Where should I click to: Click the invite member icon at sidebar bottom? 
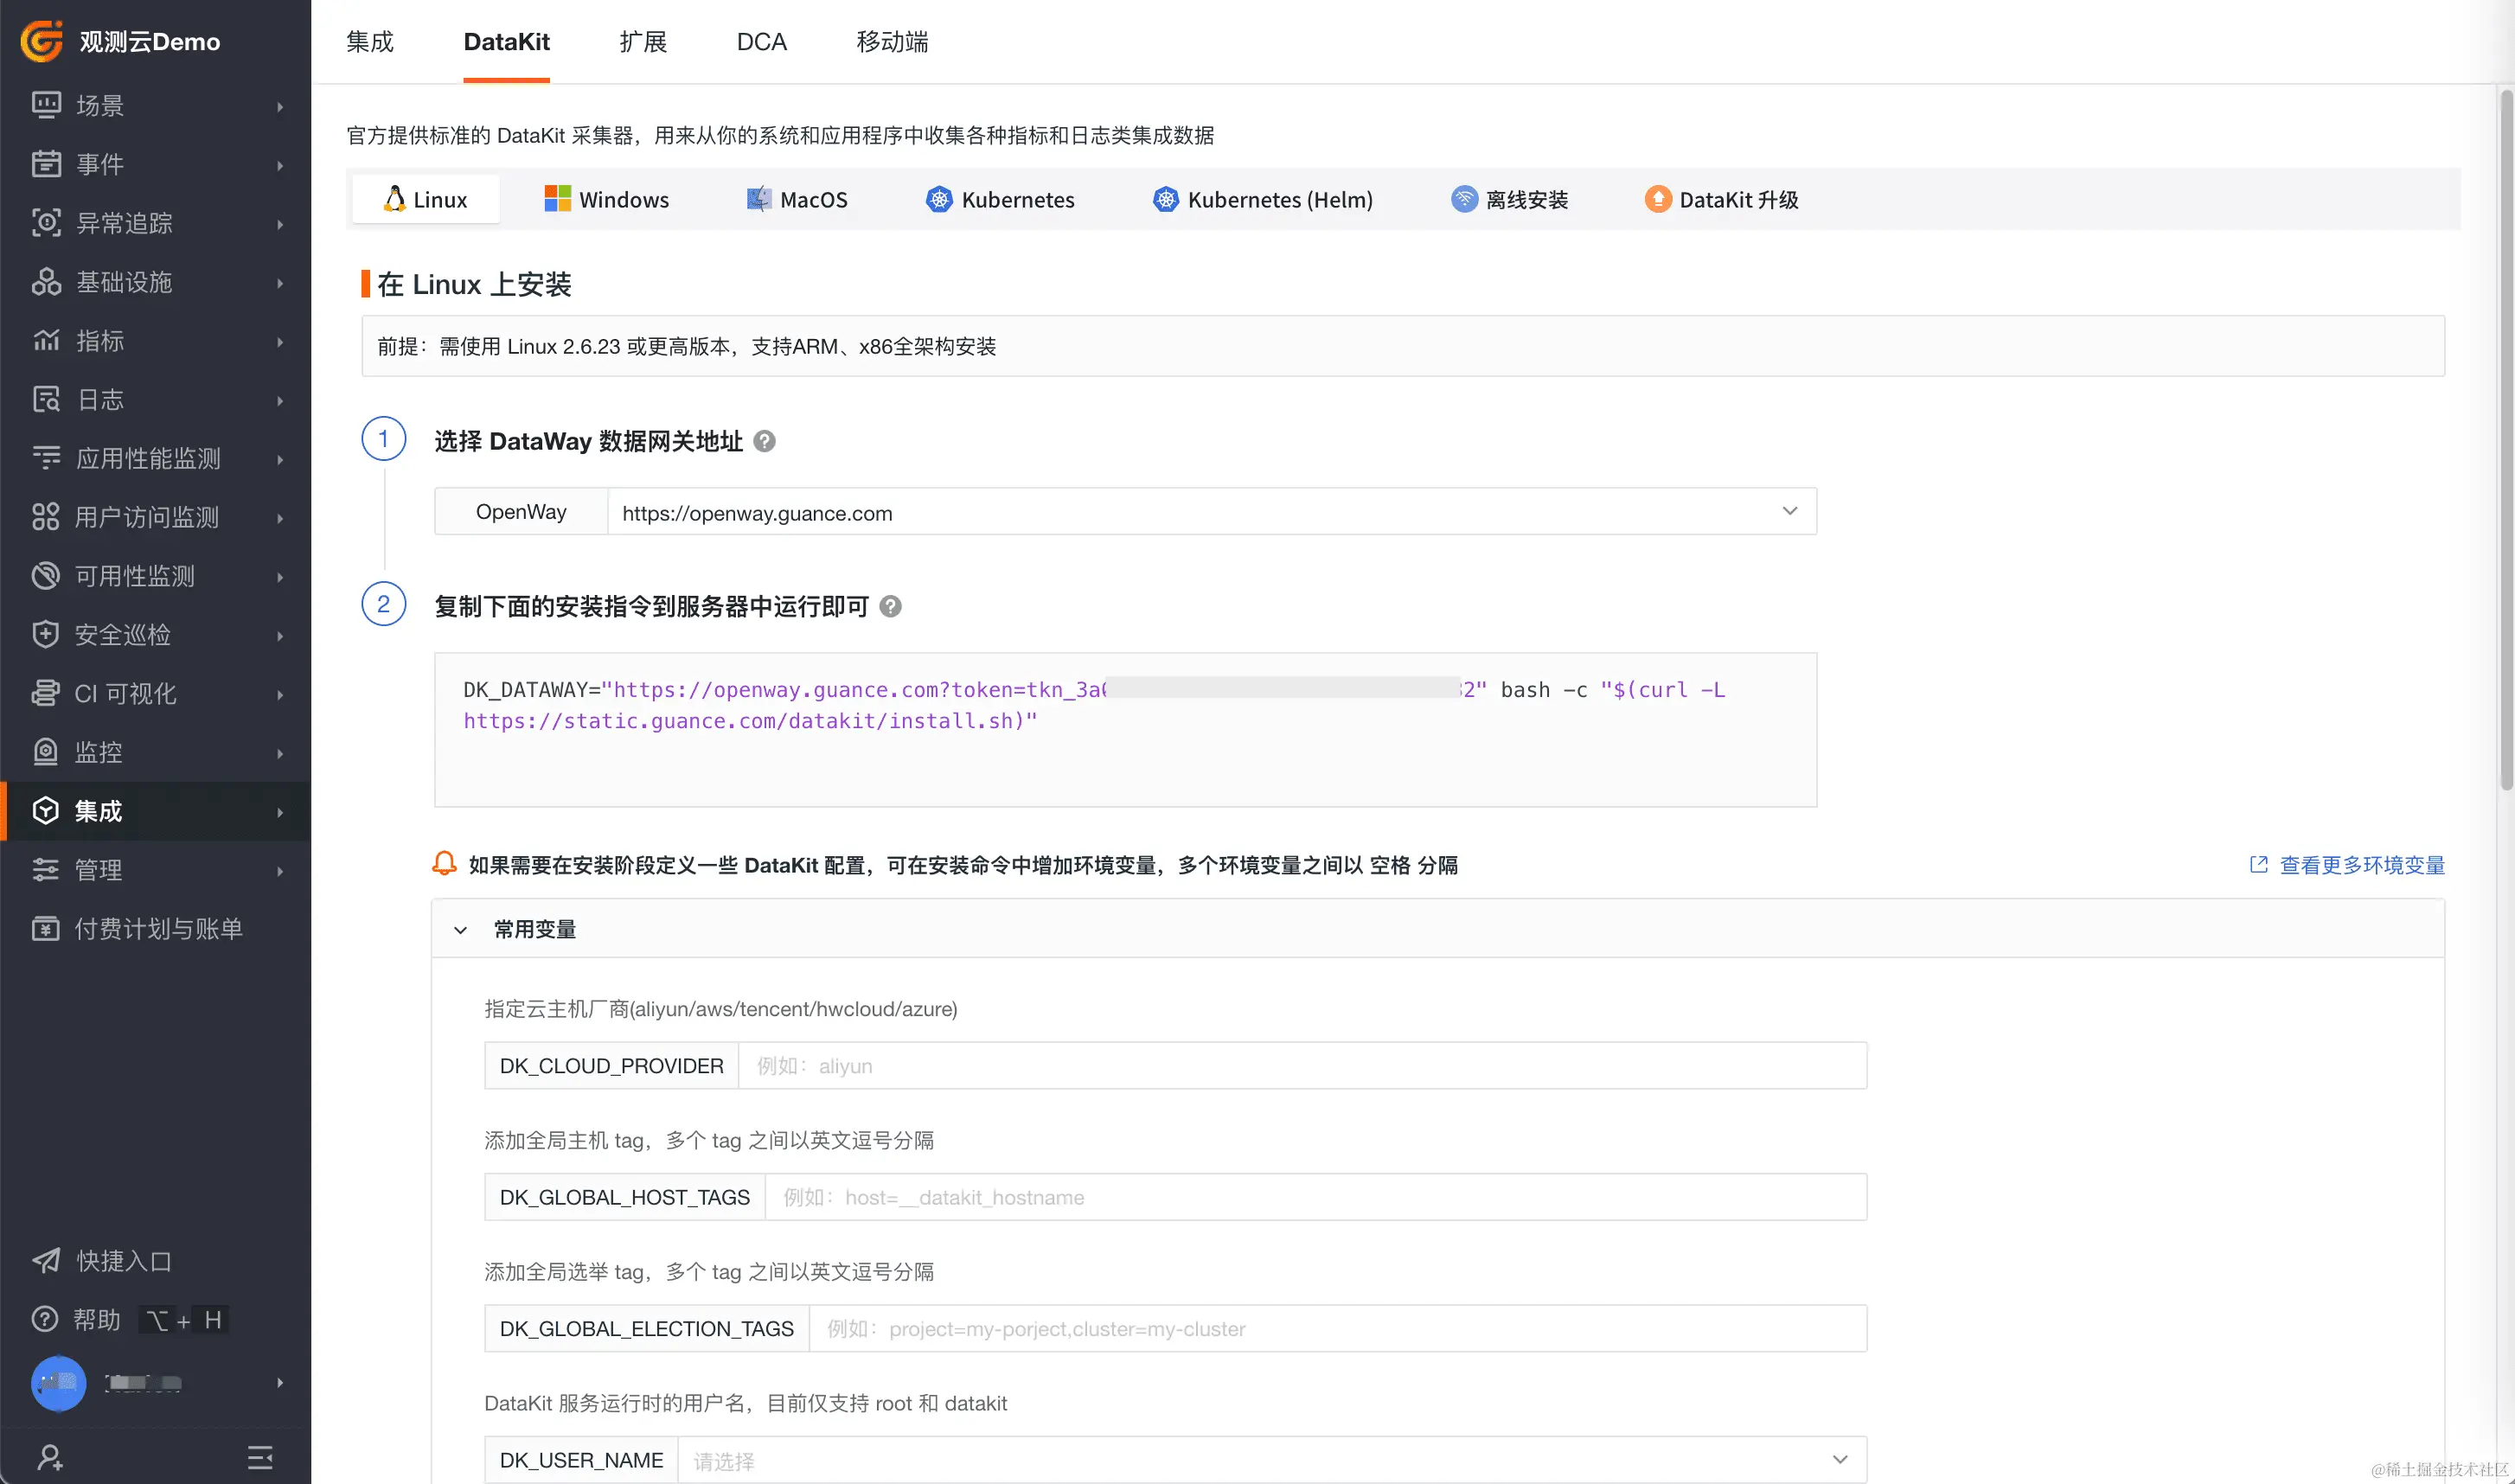tap(49, 1457)
